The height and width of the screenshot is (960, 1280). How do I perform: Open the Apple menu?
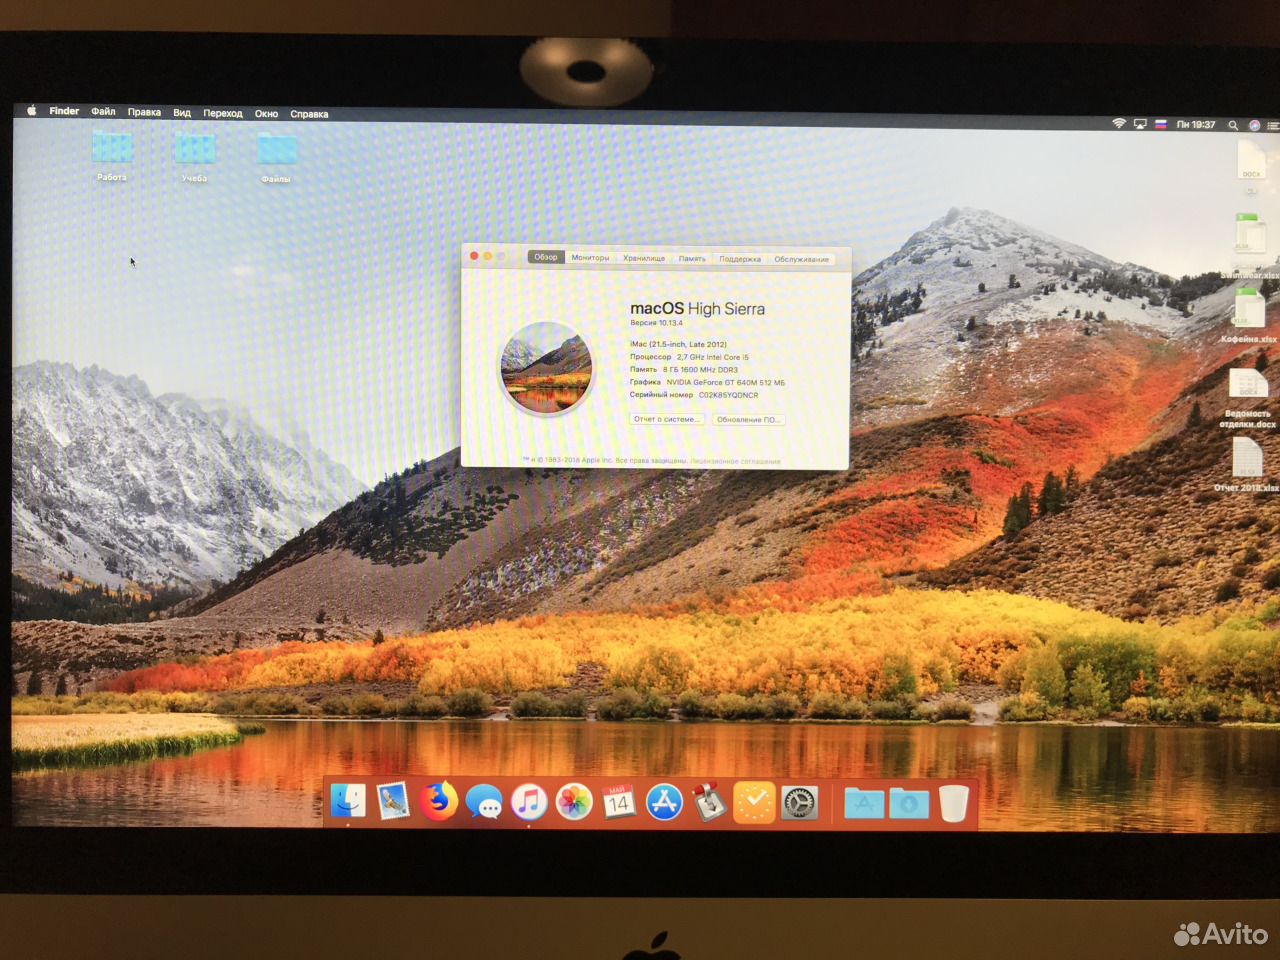32,111
